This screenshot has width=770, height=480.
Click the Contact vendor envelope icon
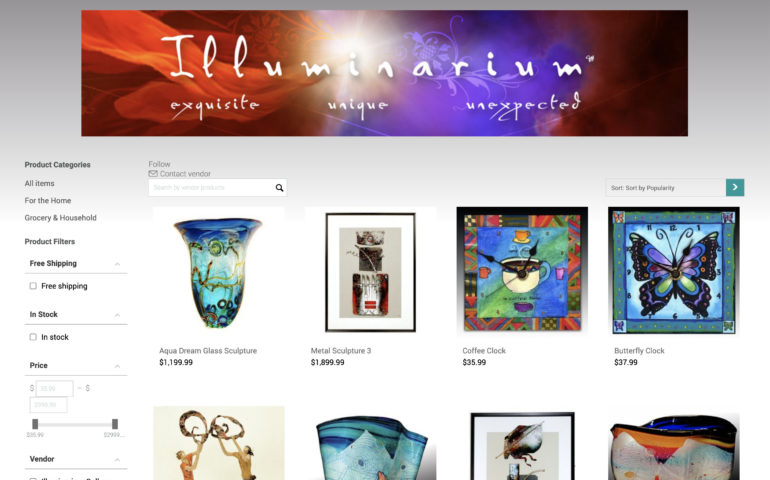(153, 173)
